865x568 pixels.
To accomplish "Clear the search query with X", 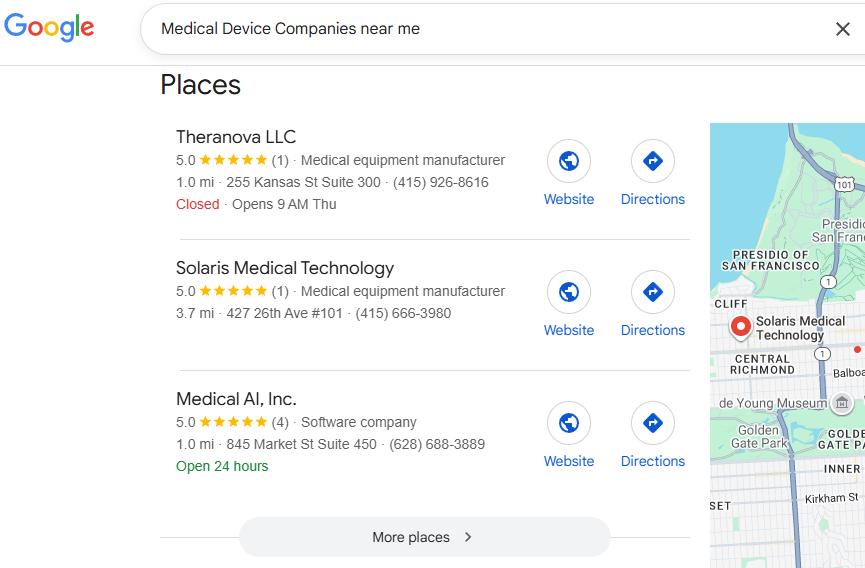I will tap(842, 29).
